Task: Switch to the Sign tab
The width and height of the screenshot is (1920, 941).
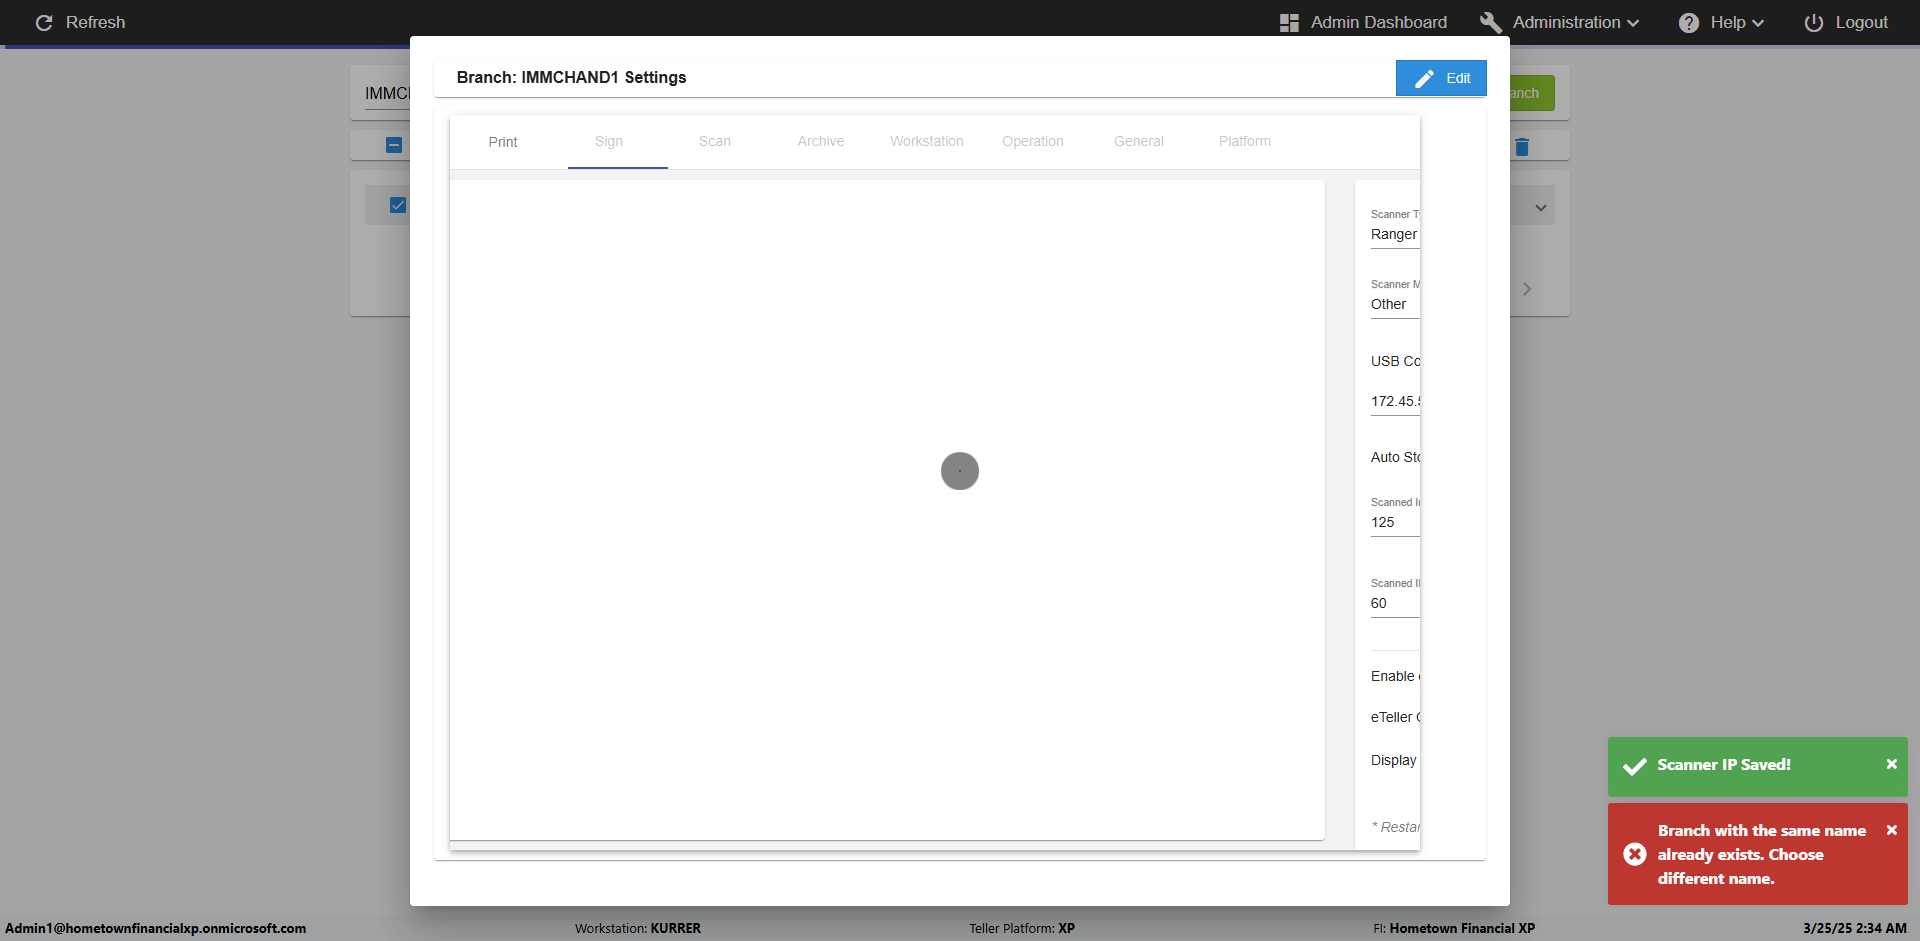Action: coord(609,141)
